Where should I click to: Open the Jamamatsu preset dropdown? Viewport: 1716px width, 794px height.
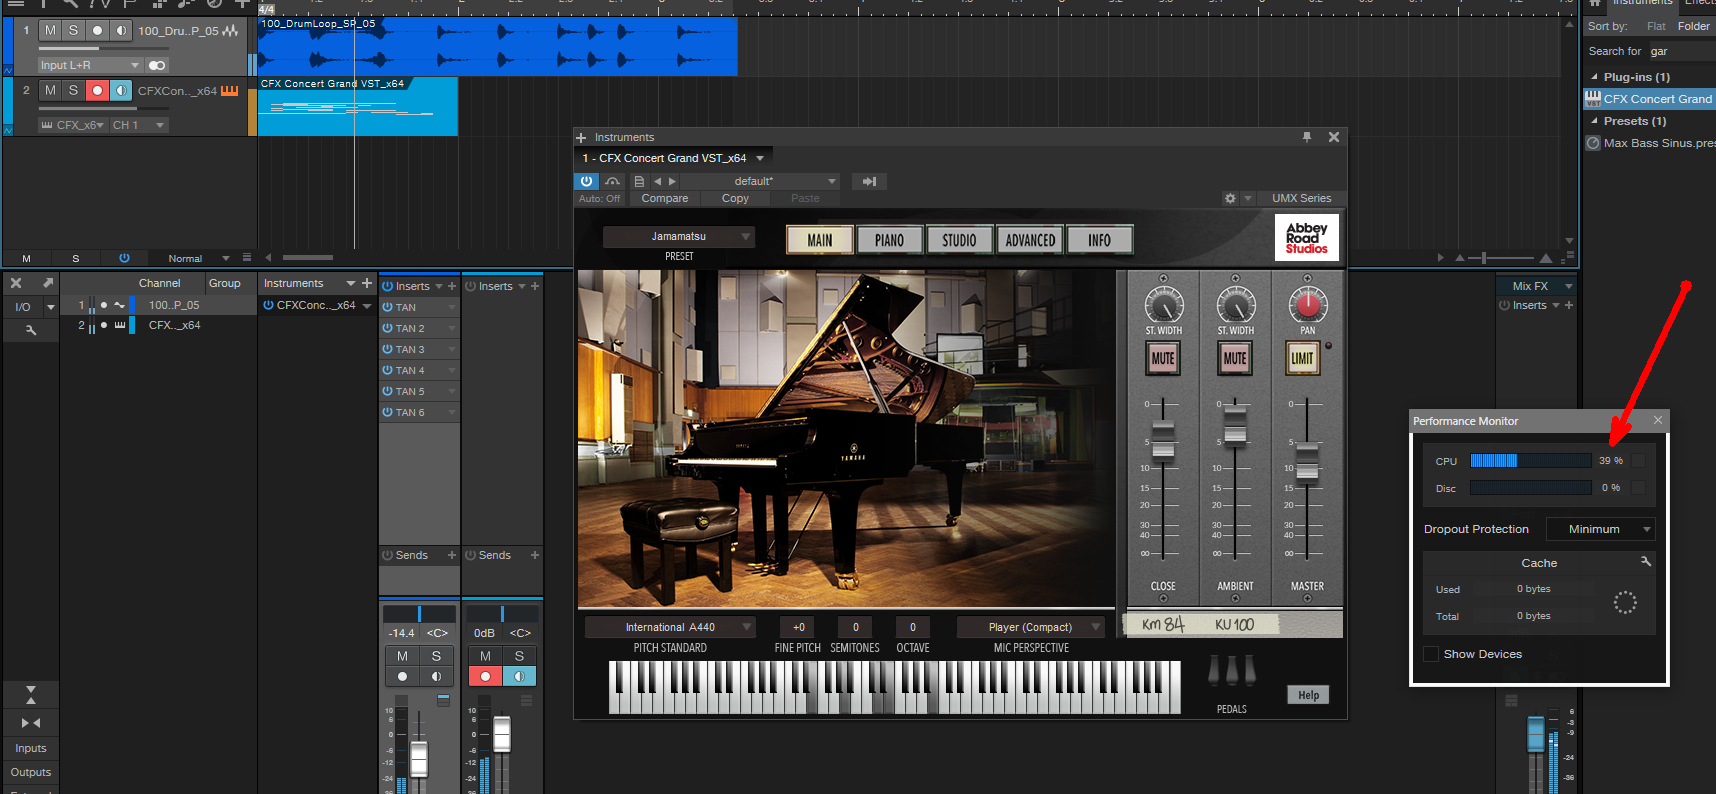pos(679,236)
